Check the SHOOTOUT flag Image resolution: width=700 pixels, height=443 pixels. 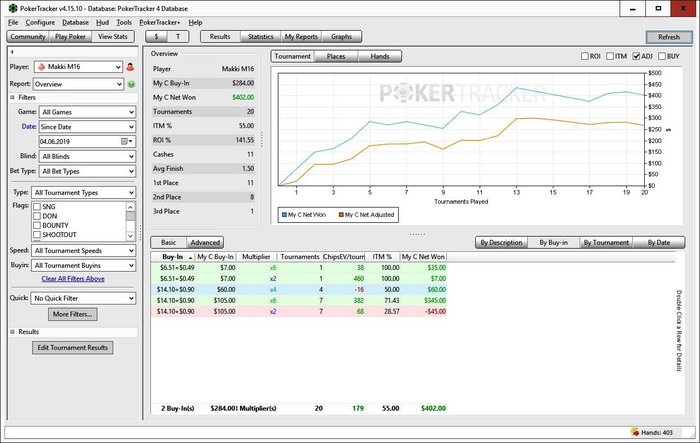[x=37, y=235]
